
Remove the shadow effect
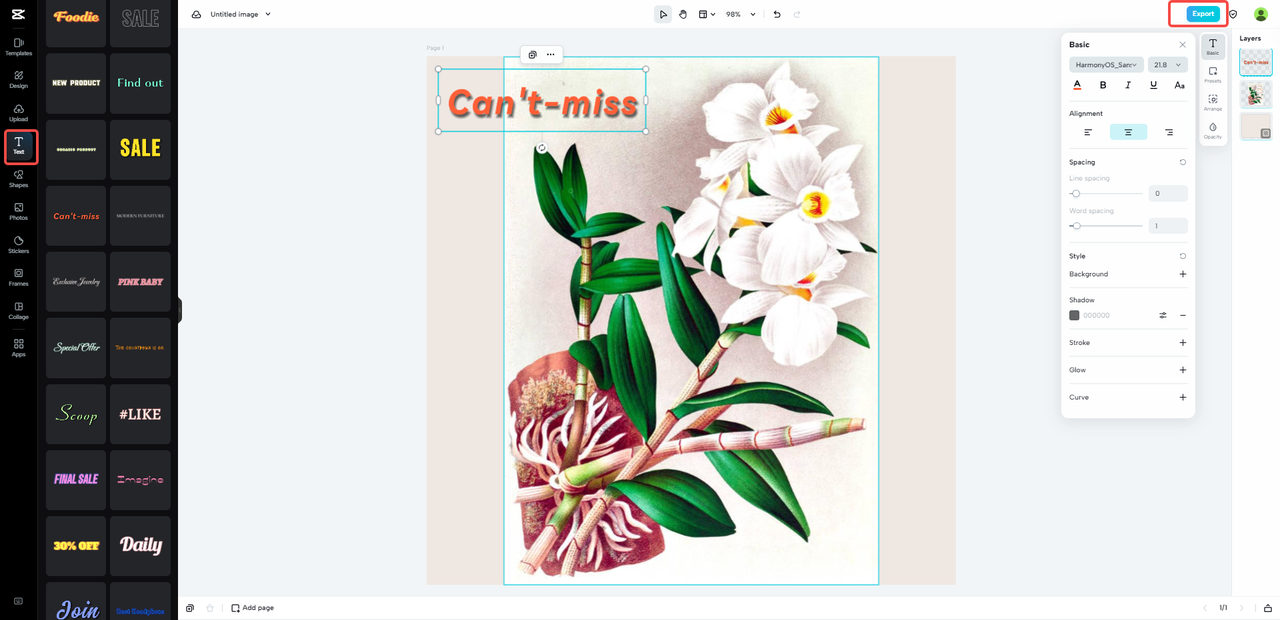click(1183, 315)
